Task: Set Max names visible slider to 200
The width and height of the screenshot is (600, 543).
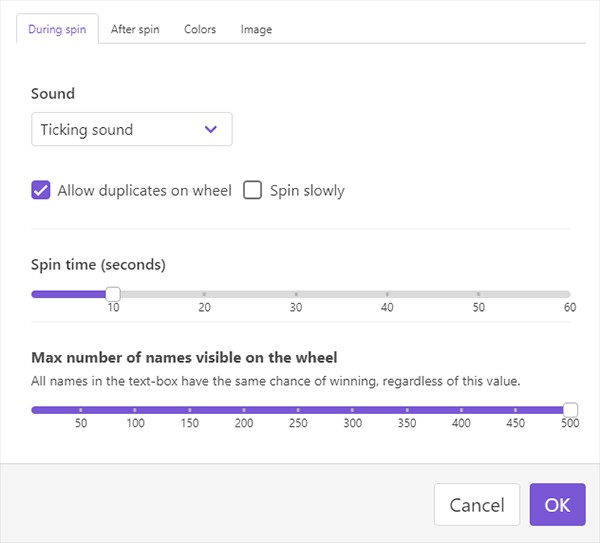Action: [244, 410]
